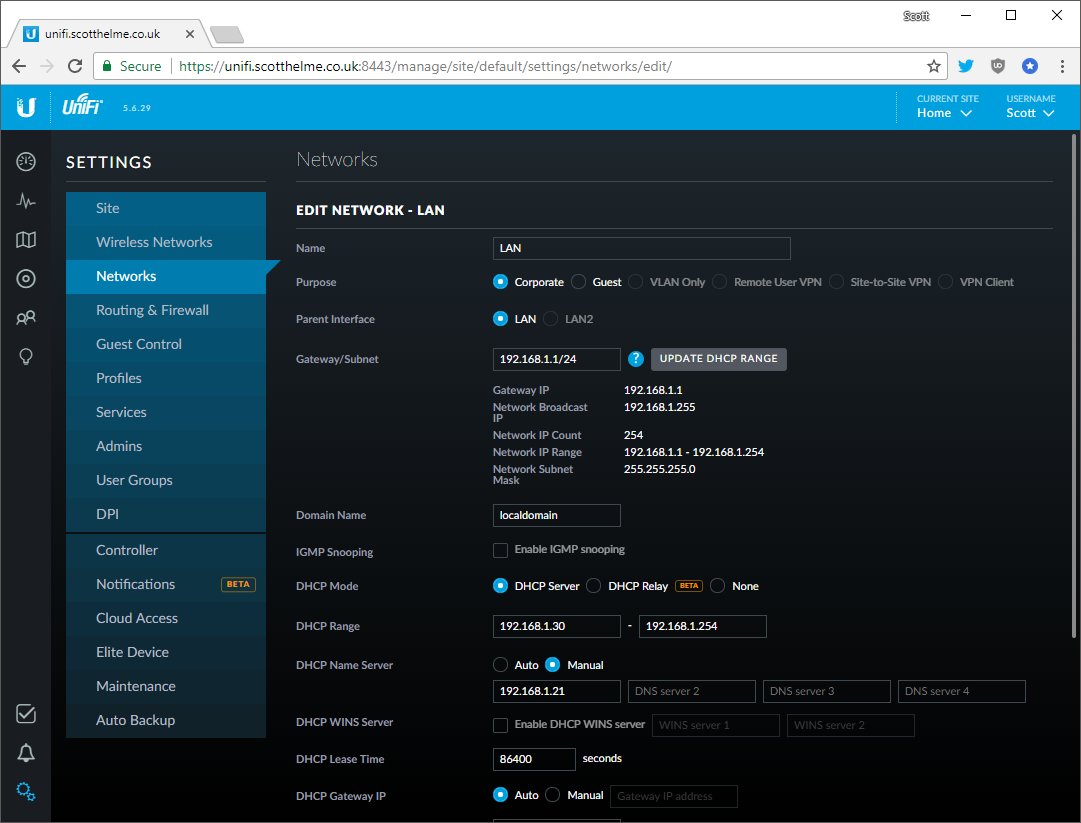Open the Devices list
1081x823 pixels.
tap(25, 278)
